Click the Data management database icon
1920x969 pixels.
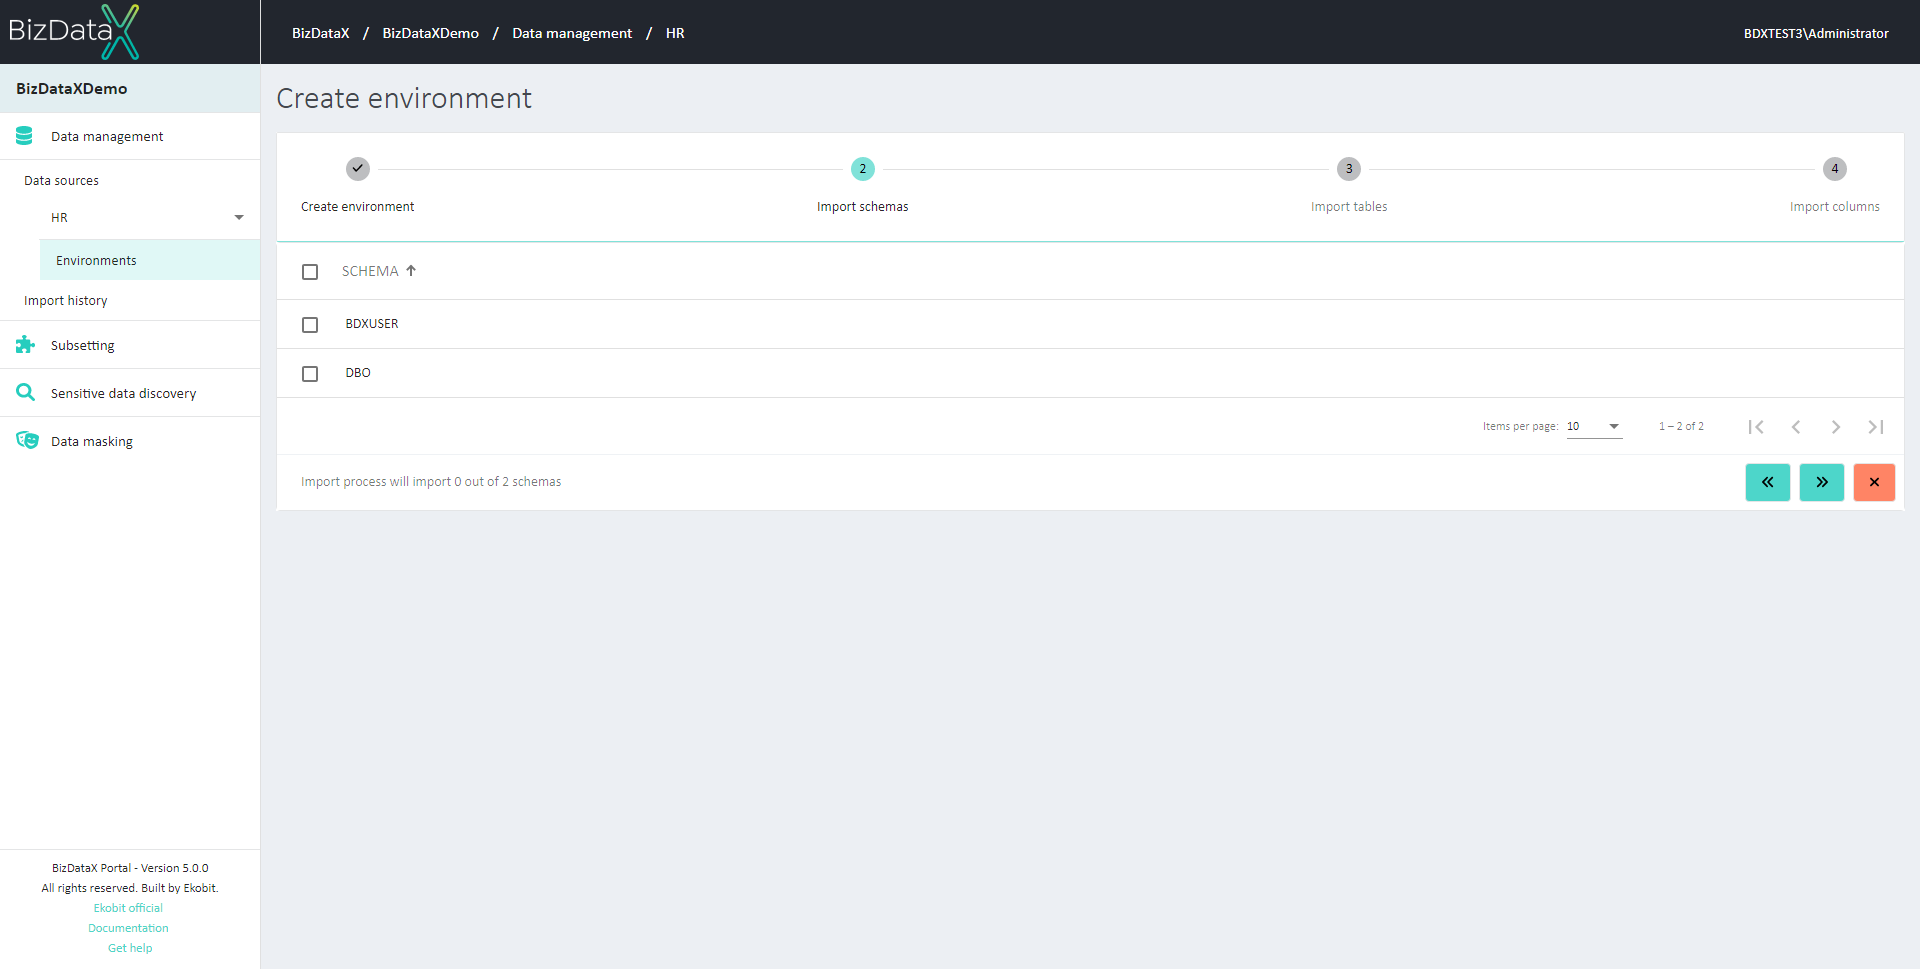tap(25, 136)
